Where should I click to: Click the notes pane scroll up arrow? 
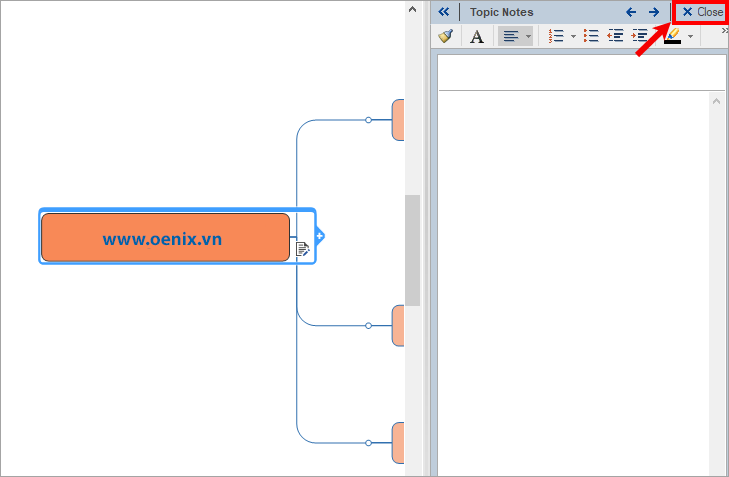[716, 101]
